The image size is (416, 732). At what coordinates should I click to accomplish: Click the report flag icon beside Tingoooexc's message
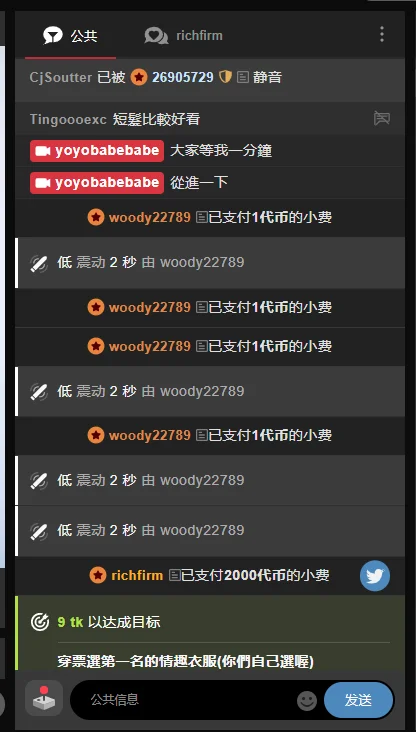click(381, 119)
